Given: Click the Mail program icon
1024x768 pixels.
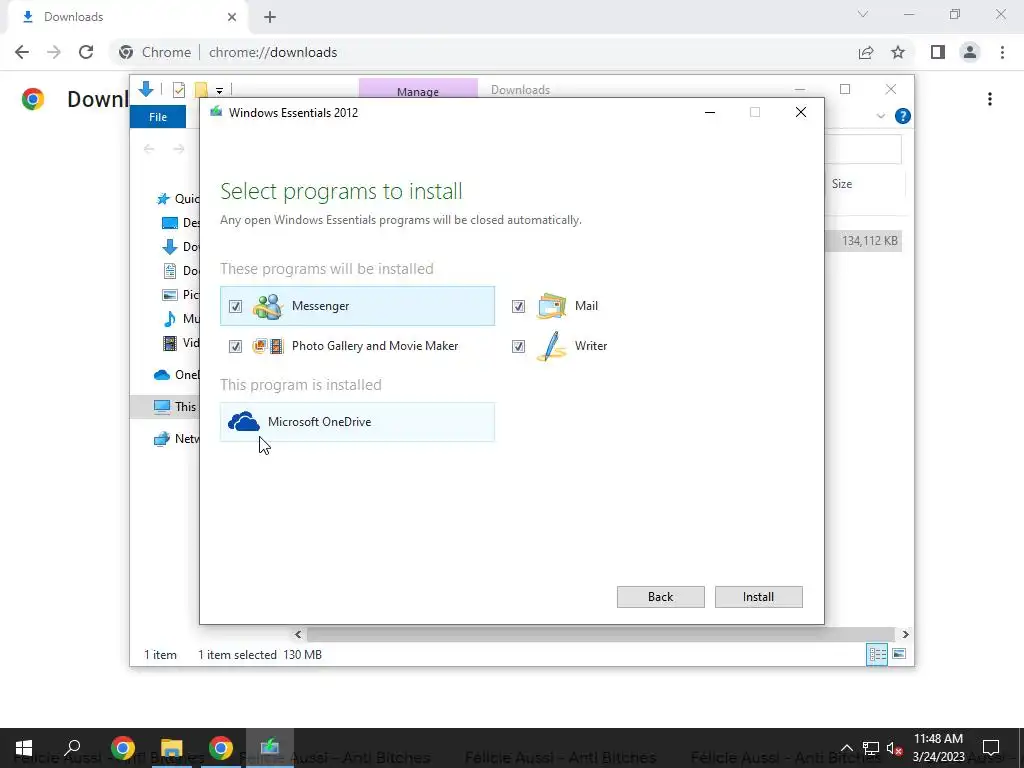Looking at the screenshot, I should [x=551, y=306].
